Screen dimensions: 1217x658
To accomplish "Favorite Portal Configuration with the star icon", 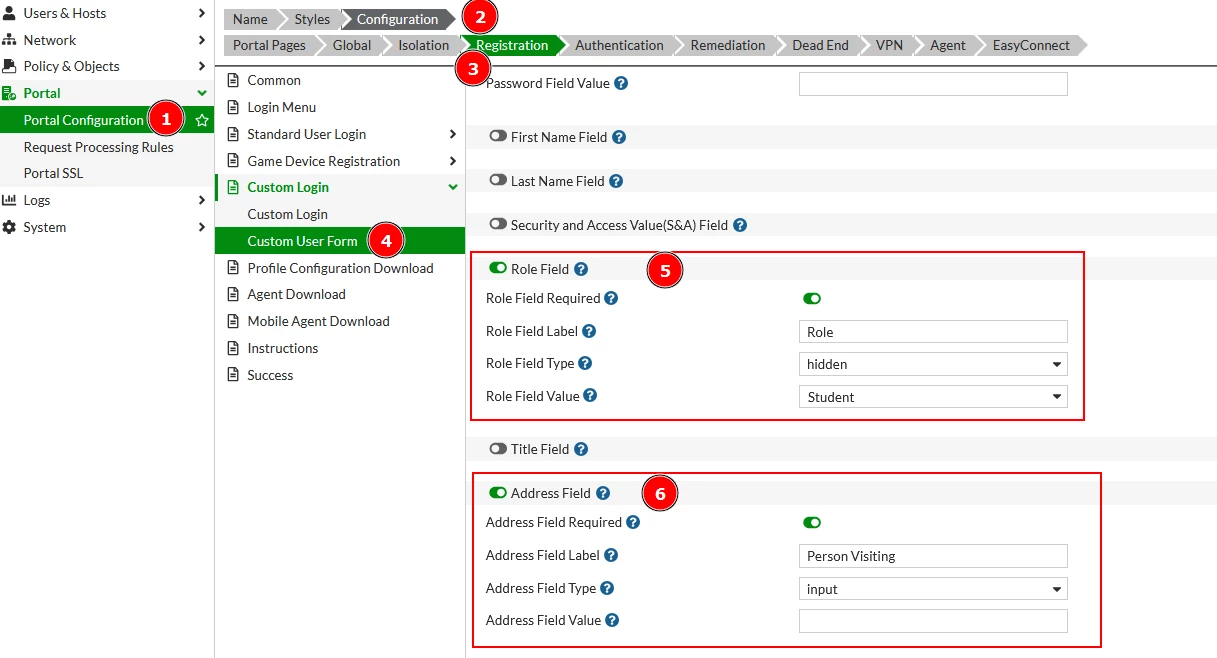I will click(202, 120).
